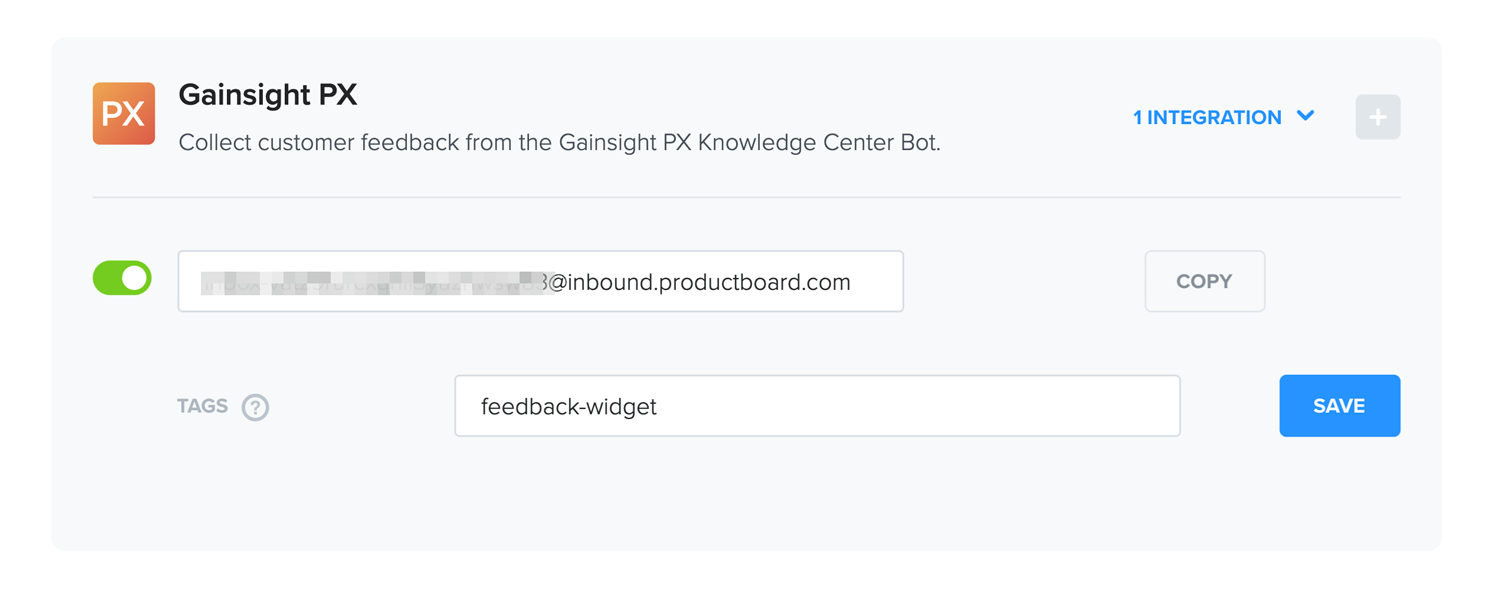Open the question mark help icon beside TAGS
Viewport: 1500px width, 591px height.
coord(256,407)
